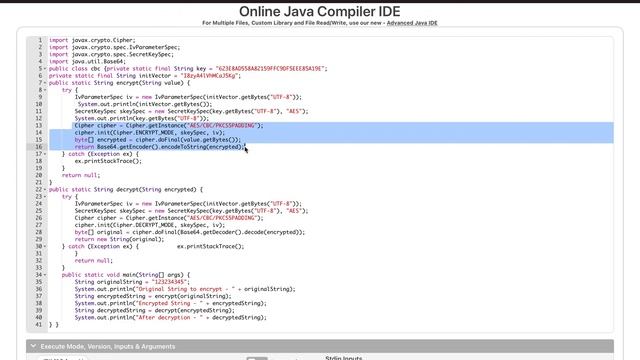Image resolution: width=640 pixels, height=360 pixels.
Task: Click the key string value on line 5
Action: [270, 69]
